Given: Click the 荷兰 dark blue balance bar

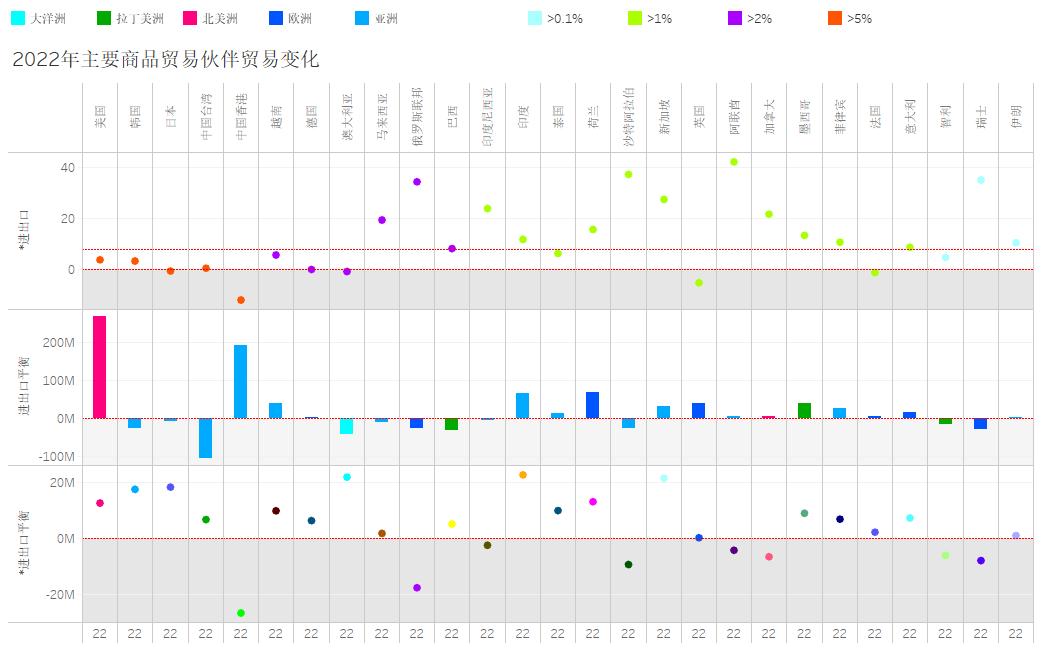Looking at the screenshot, I should (x=593, y=405).
